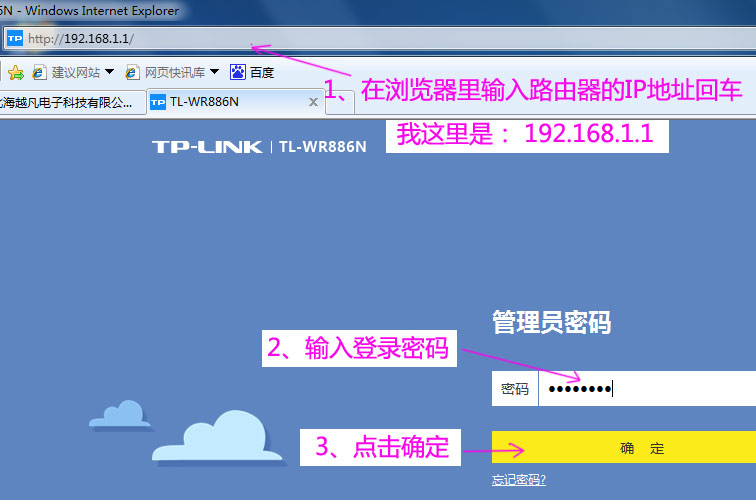Click the yellow 确定 button
Image resolution: width=756 pixels, height=500 pixels.
point(624,447)
